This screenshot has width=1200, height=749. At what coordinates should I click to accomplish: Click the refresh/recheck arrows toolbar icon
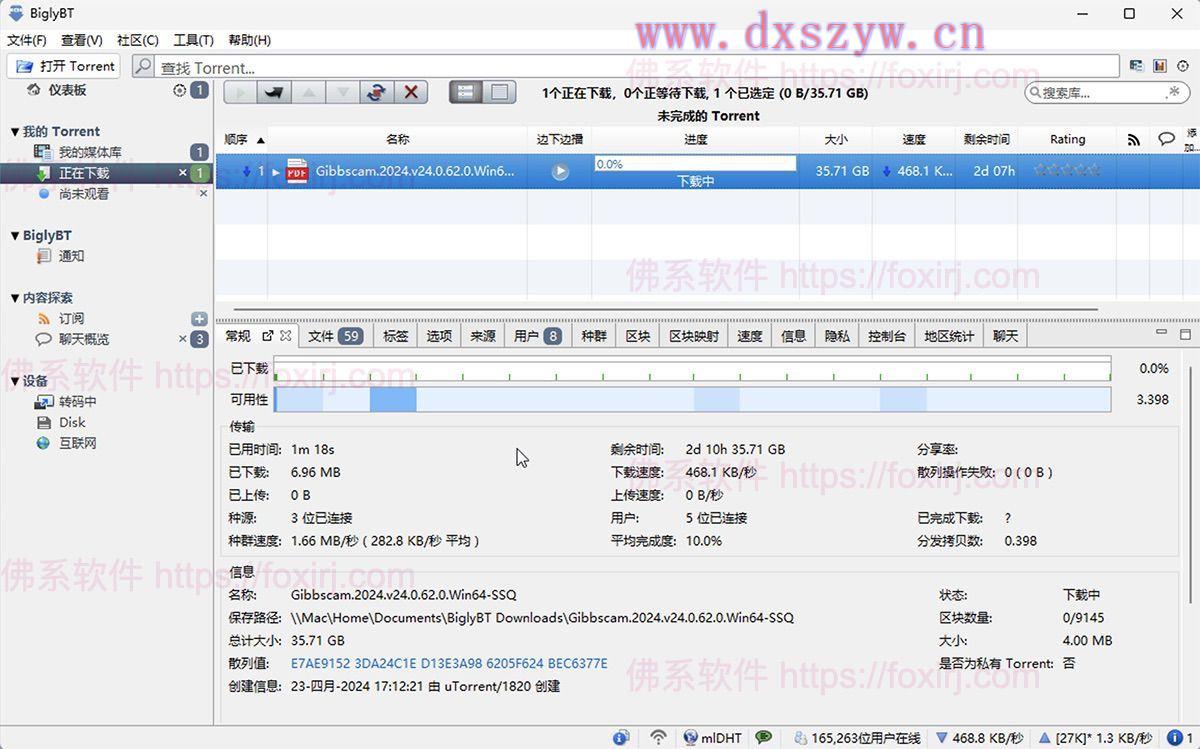376,92
